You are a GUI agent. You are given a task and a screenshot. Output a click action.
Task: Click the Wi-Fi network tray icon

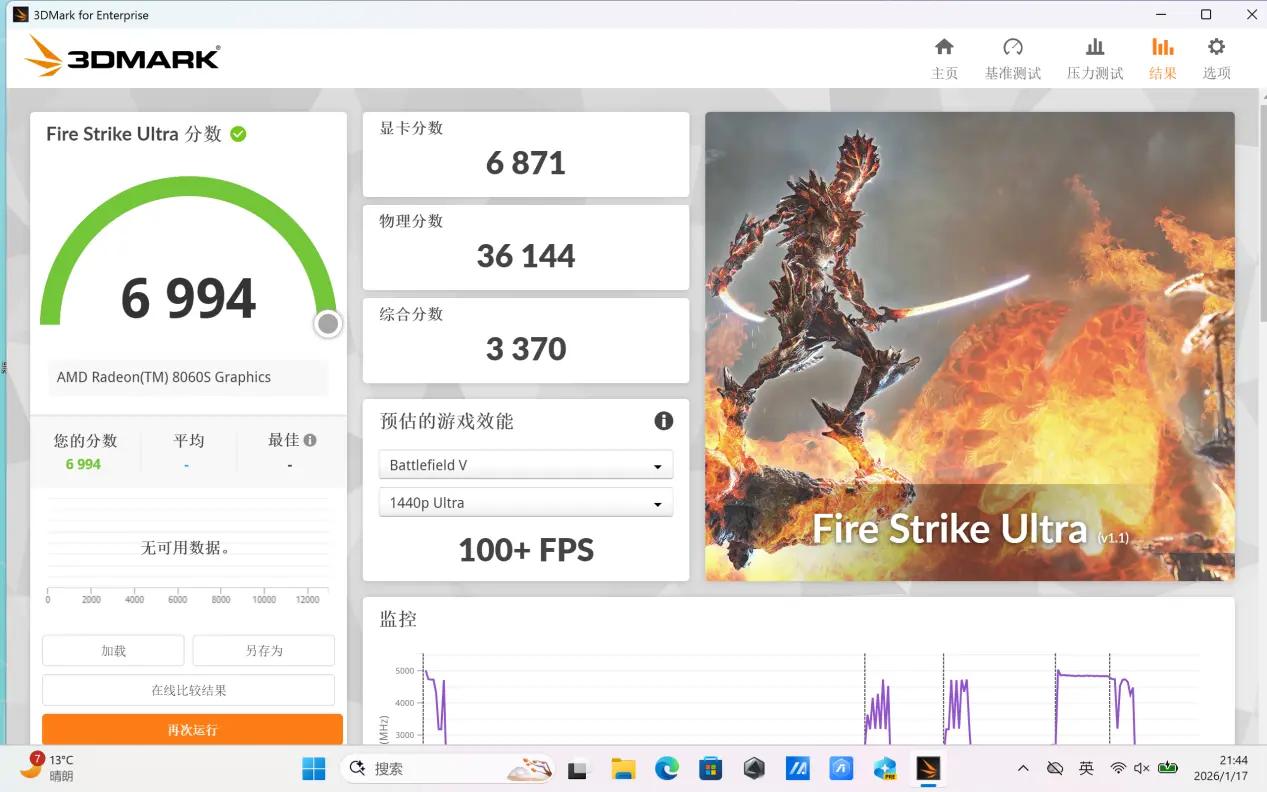[1118, 768]
